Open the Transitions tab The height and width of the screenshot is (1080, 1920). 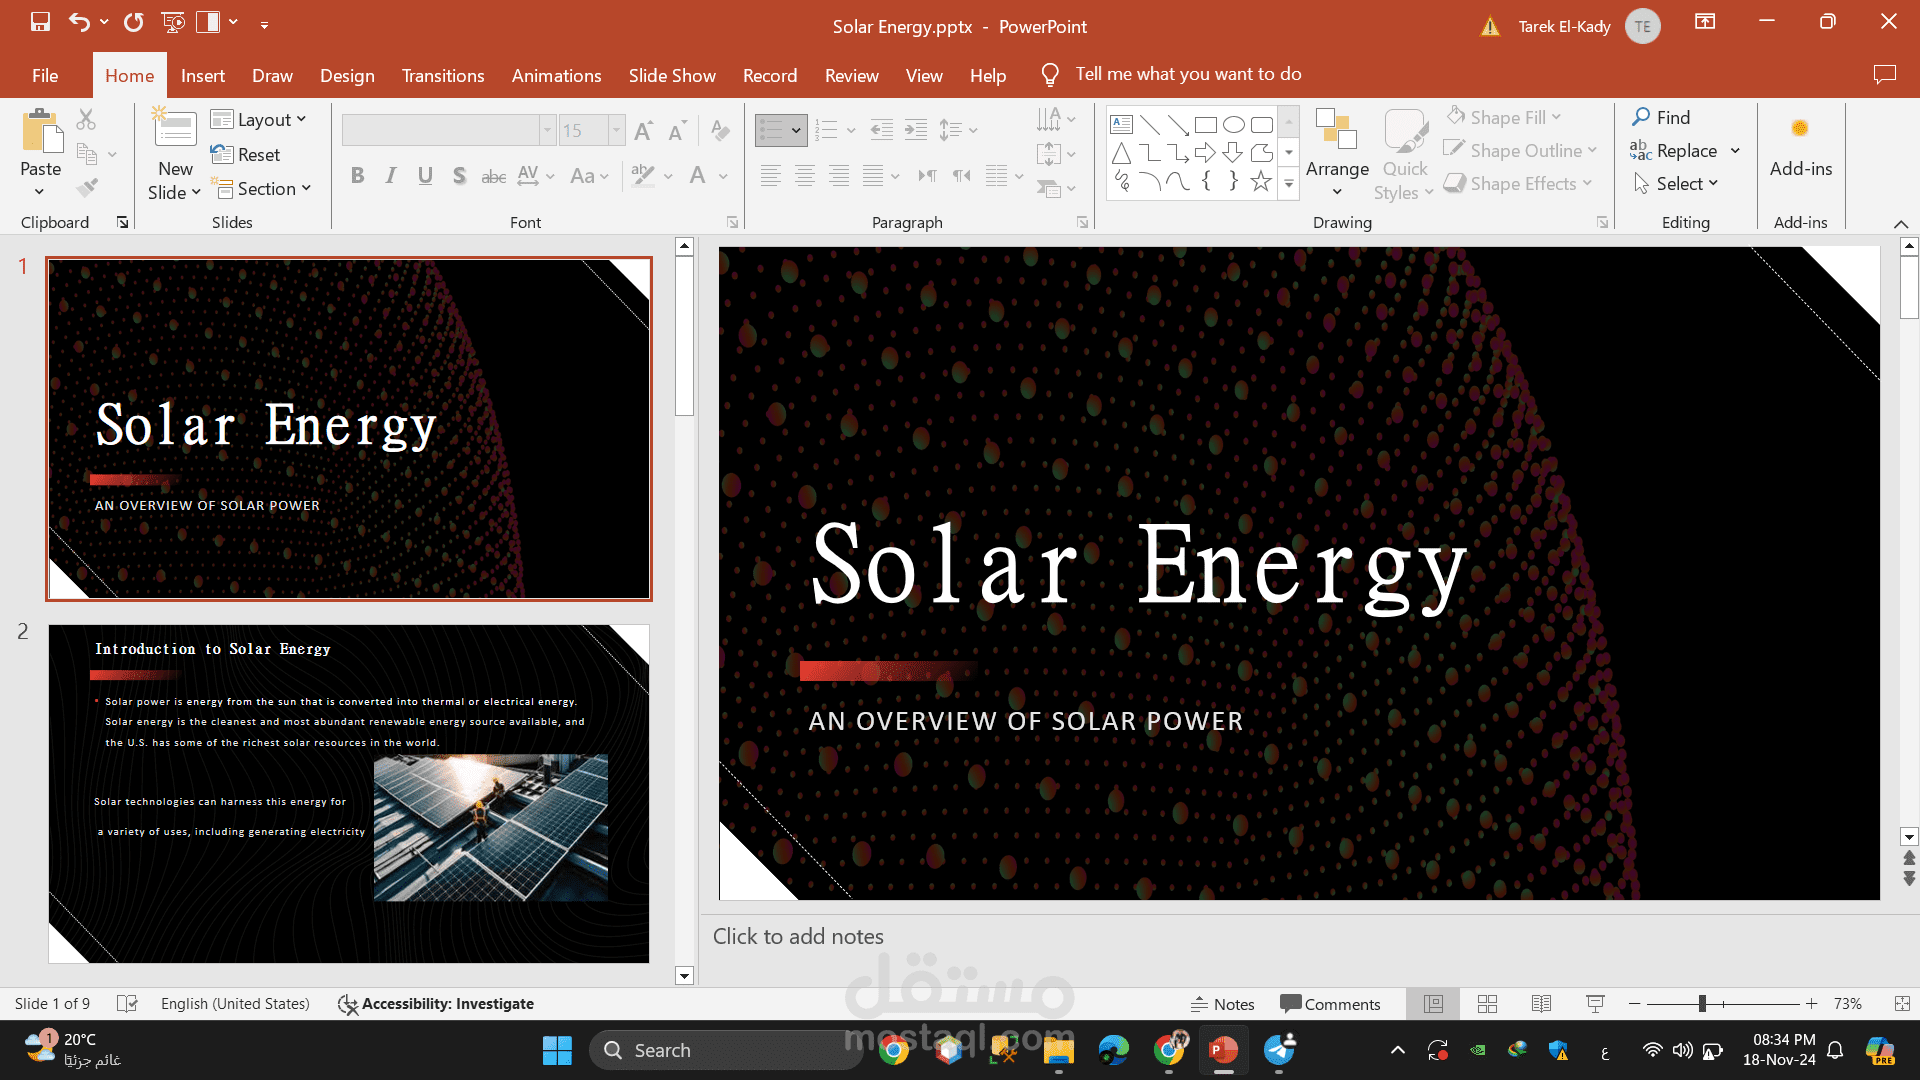pyautogui.click(x=443, y=75)
